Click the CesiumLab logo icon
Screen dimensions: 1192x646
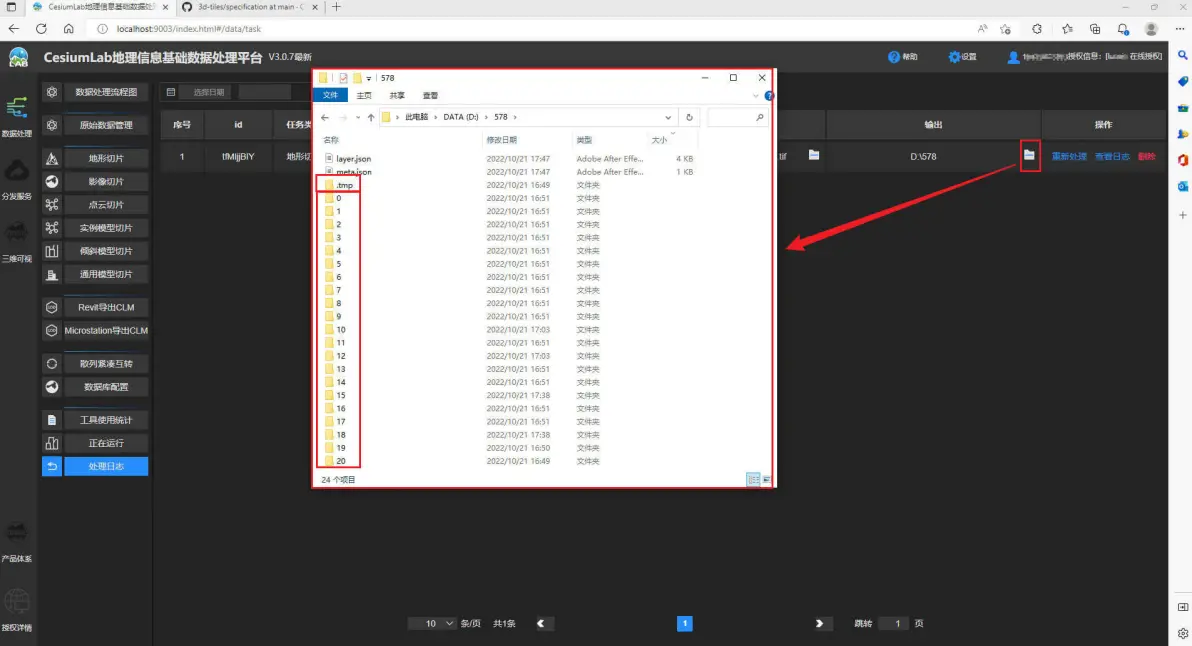[x=18, y=57]
